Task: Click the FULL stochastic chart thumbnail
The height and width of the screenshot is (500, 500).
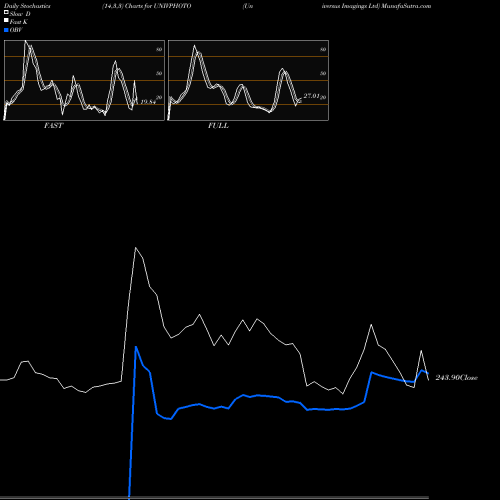Action: [x=248, y=80]
